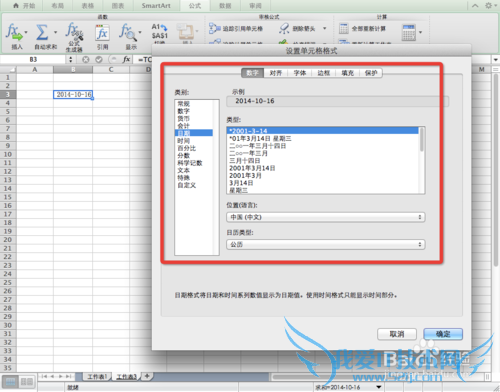Click the formula bar confirm checkmark icon
The image size is (500, 392).
pyautogui.click(x=99, y=59)
